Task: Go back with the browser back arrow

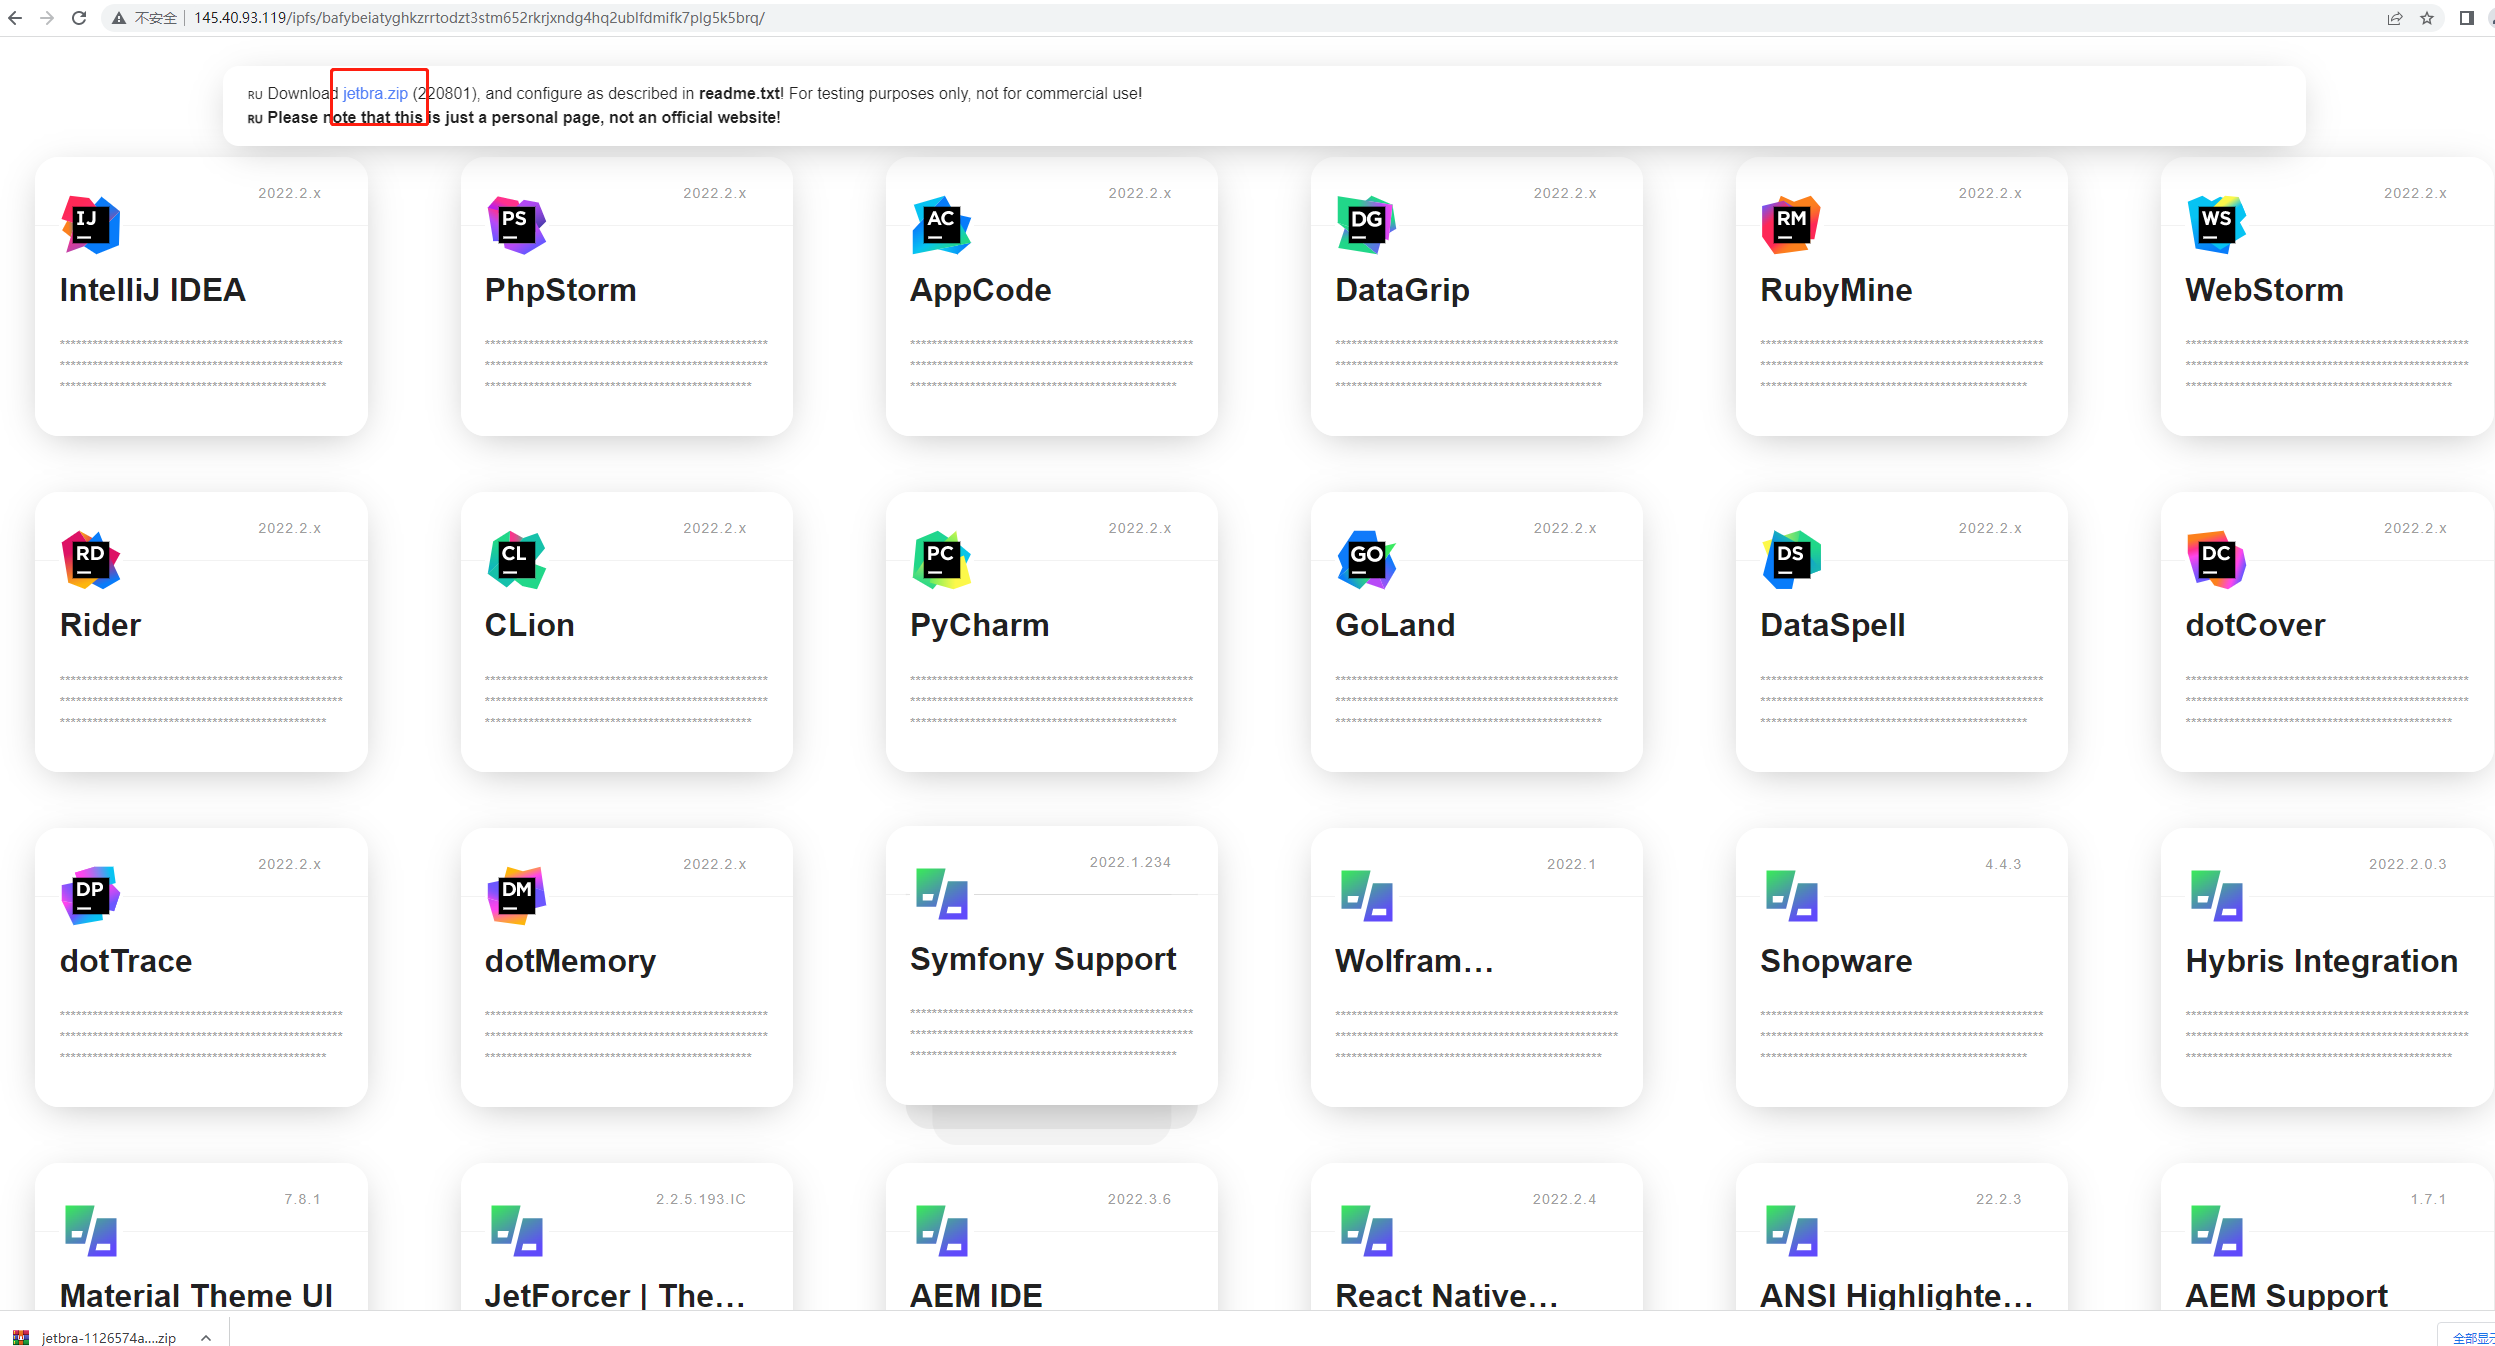Action: point(15,18)
